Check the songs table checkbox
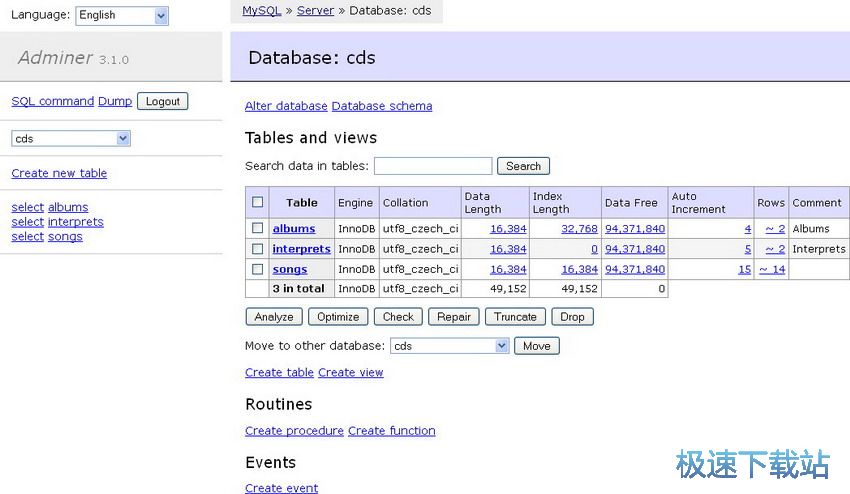This screenshot has height=494, width=850. point(257,269)
